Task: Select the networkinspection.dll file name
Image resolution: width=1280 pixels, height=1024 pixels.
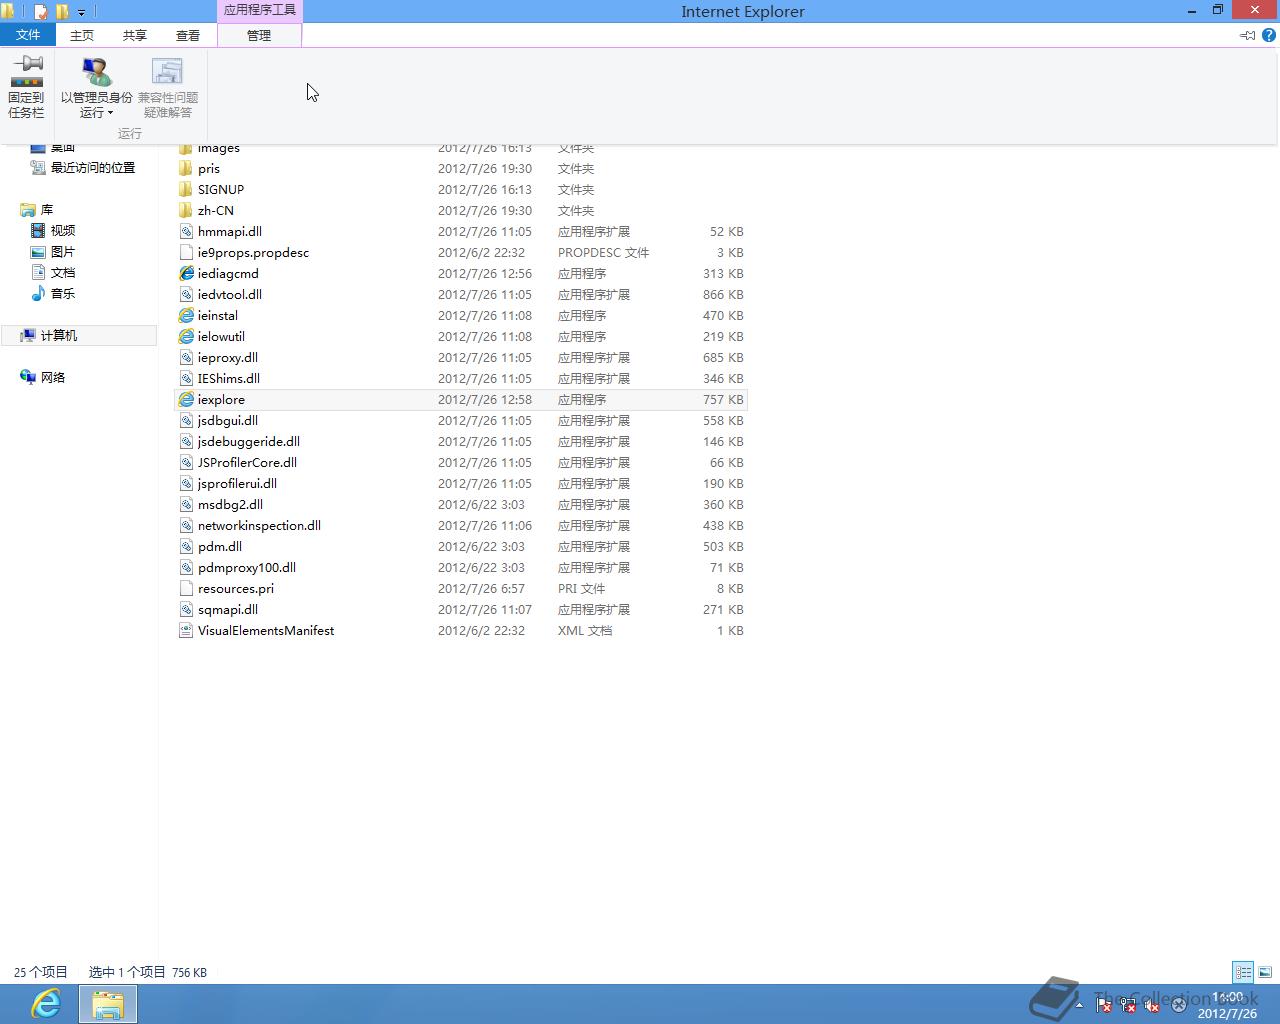Action: click(259, 525)
